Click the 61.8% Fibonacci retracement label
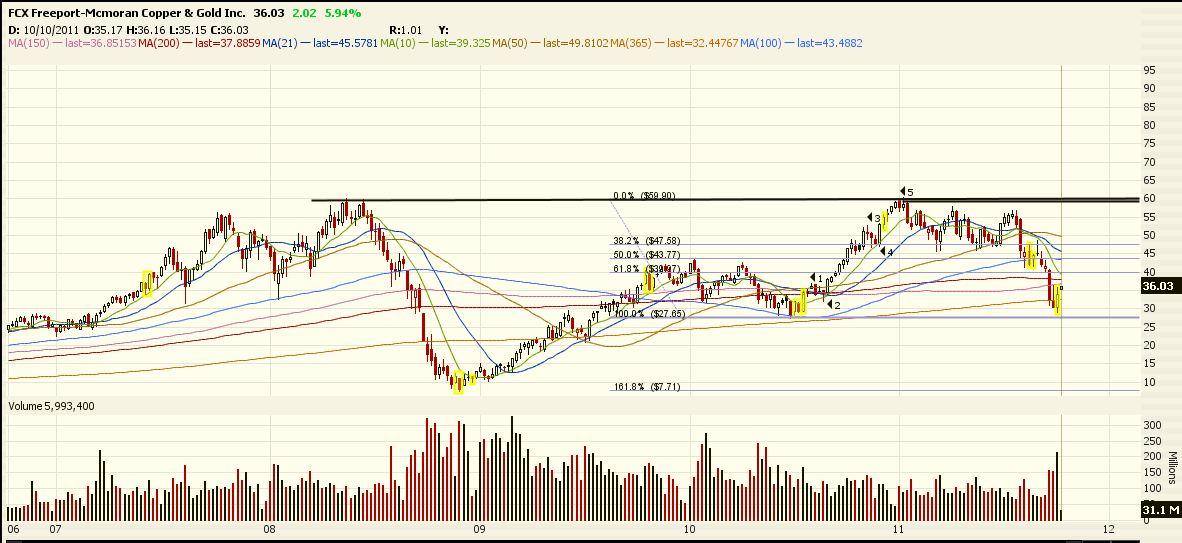 pyautogui.click(x=645, y=268)
